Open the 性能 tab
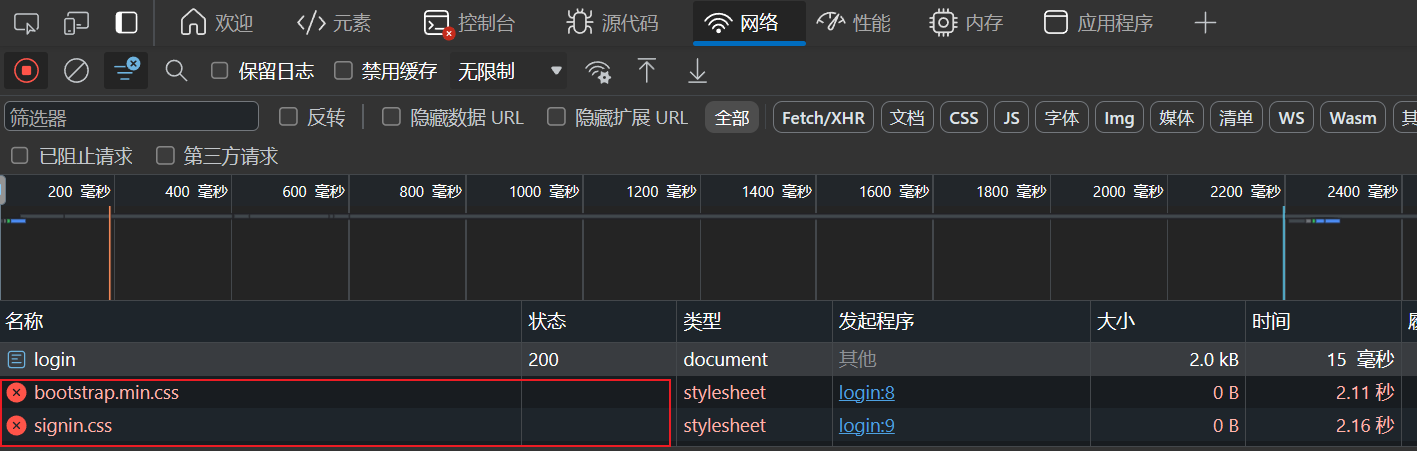This screenshot has width=1417, height=451. pyautogui.click(x=853, y=22)
